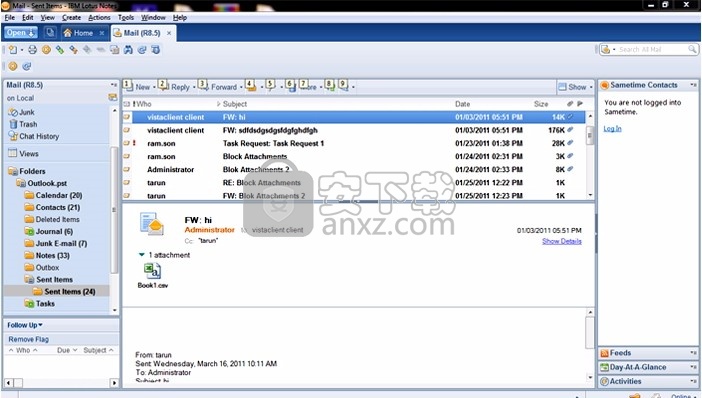
Task: Click the copy documents toolbar icon
Action: pyautogui.click(x=115, y=50)
